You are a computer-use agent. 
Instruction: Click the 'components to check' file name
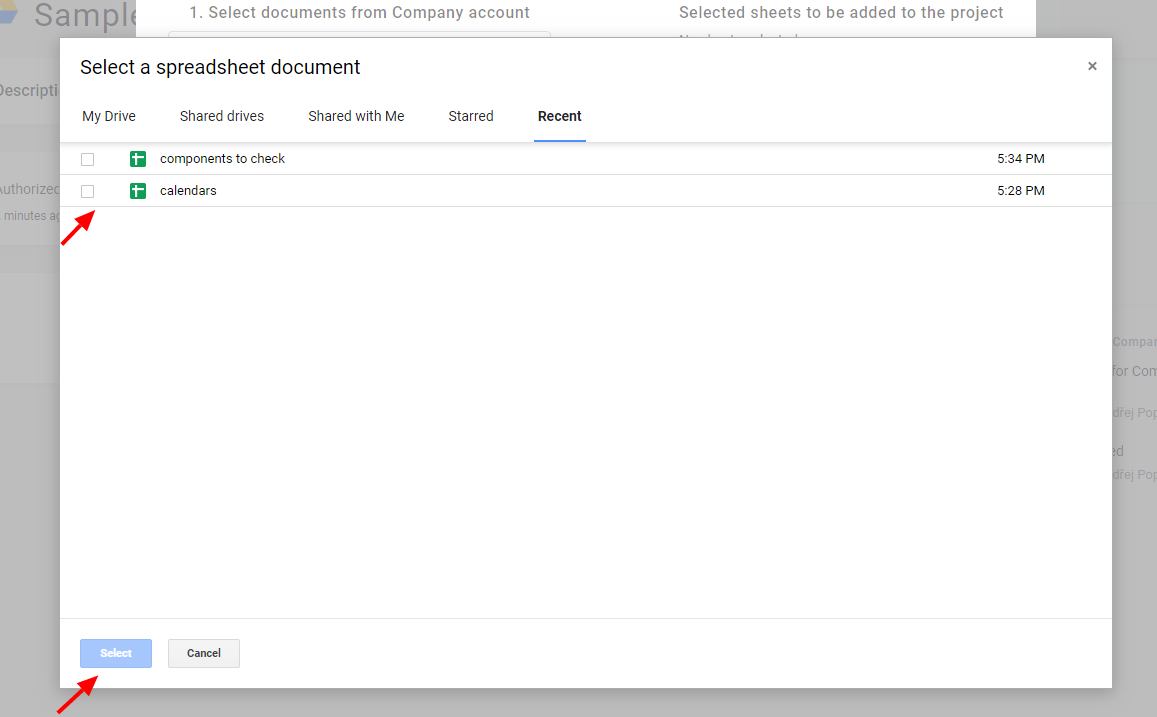222,159
